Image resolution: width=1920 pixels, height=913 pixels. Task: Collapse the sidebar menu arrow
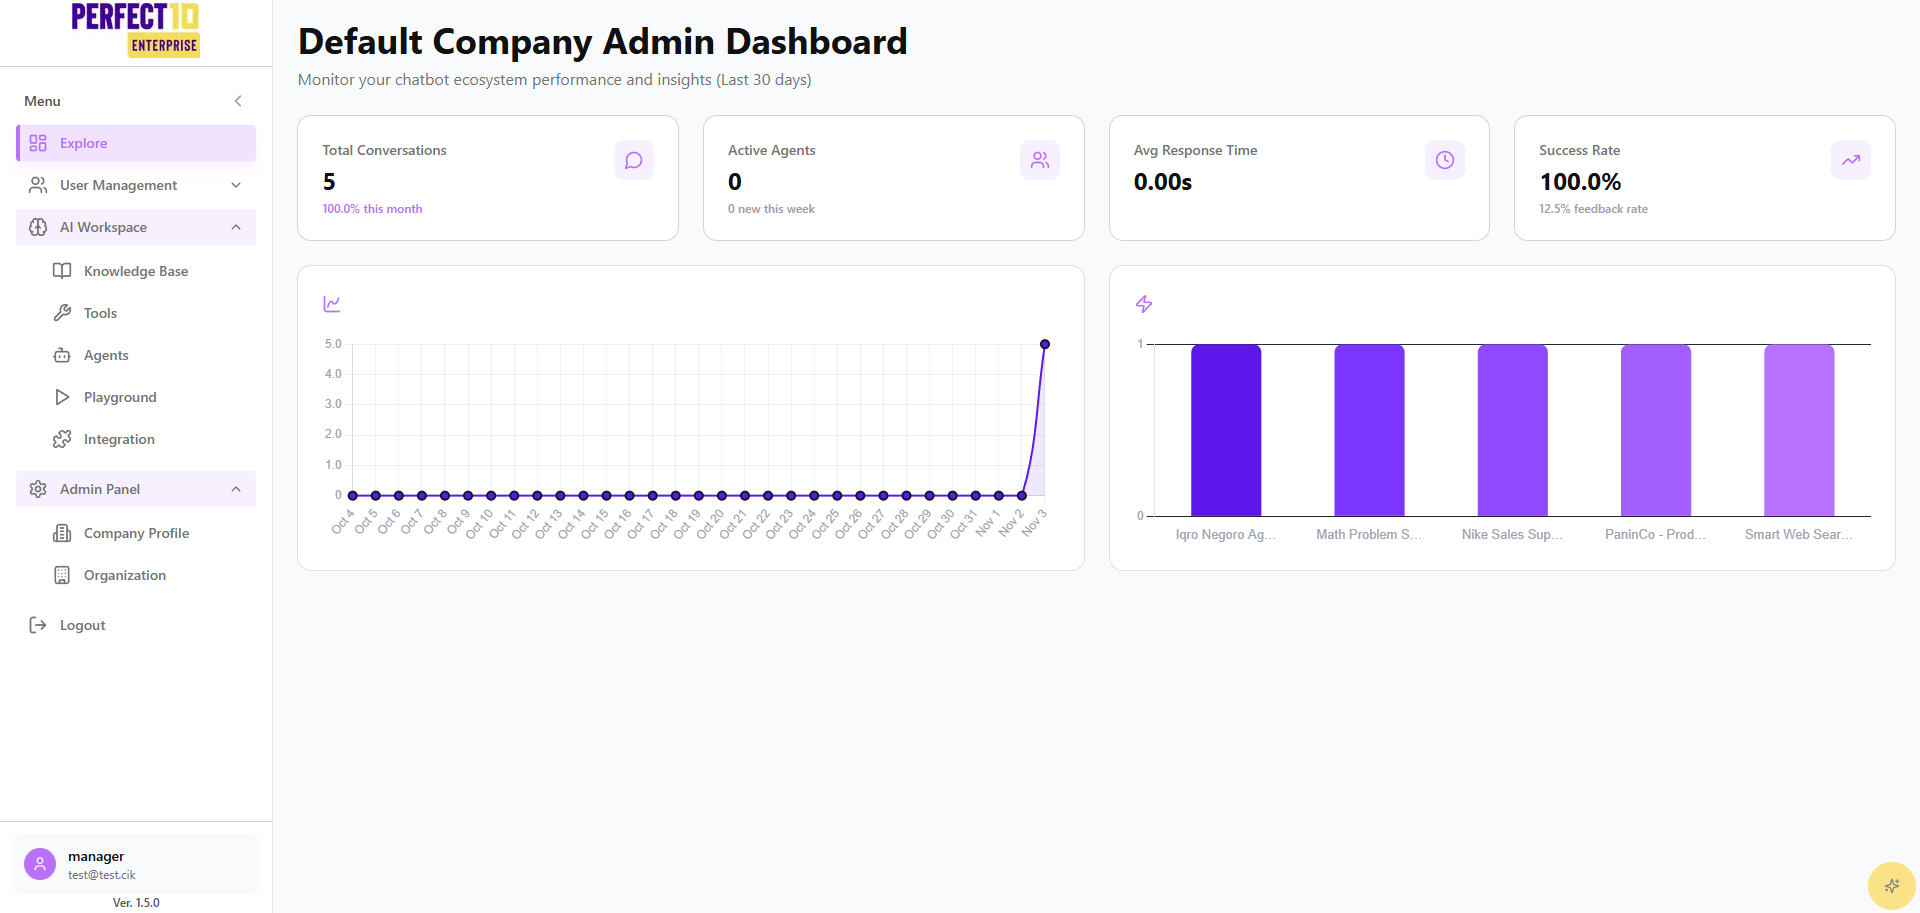click(238, 101)
